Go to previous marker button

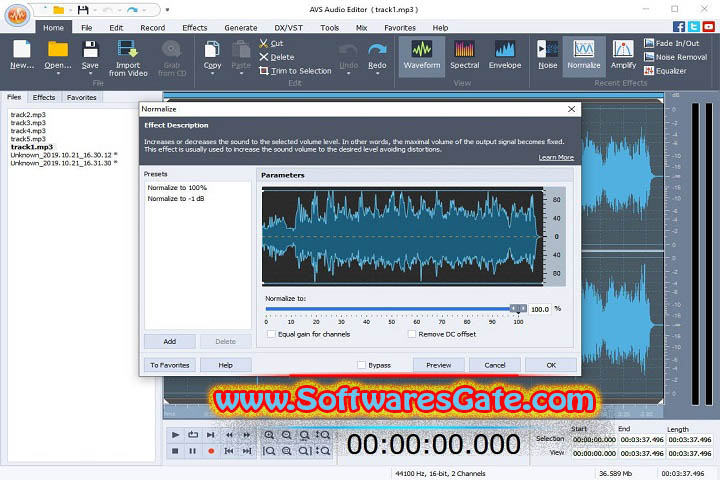[229, 451]
